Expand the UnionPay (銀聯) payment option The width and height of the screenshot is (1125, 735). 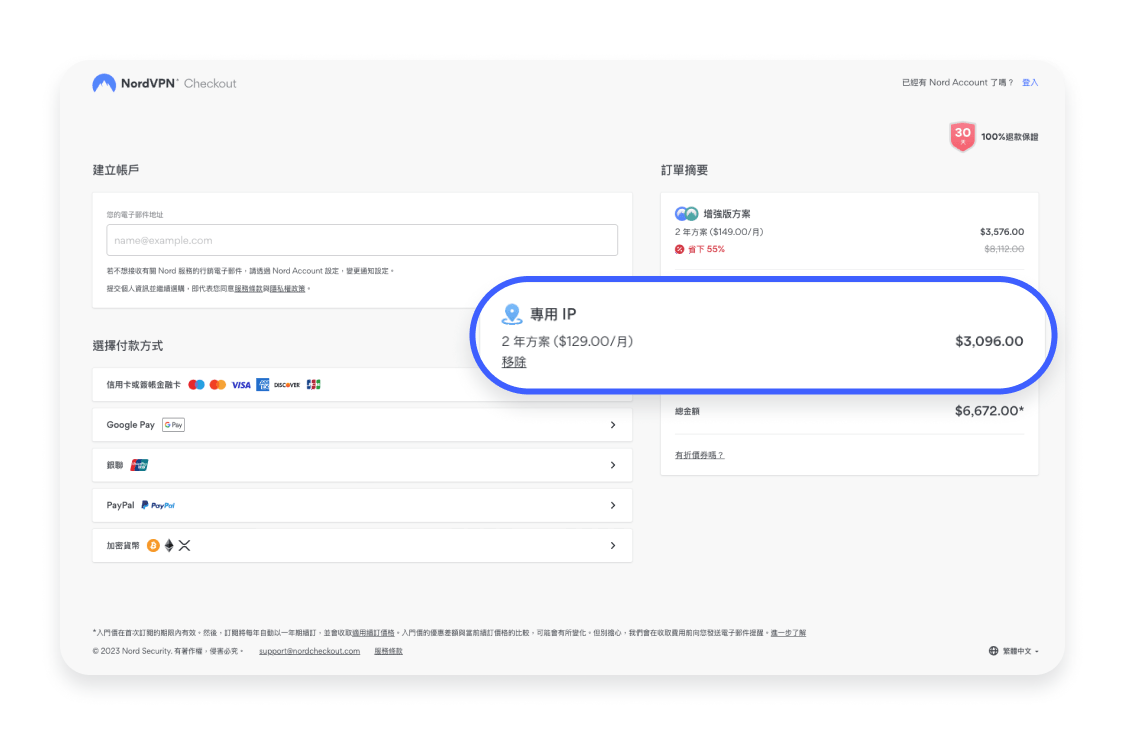tap(362, 465)
